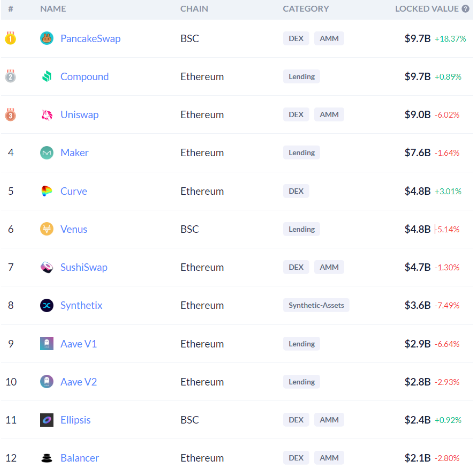Click the Ellipsis logo icon
The width and height of the screenshot is (473, 472).
(47, 420)
